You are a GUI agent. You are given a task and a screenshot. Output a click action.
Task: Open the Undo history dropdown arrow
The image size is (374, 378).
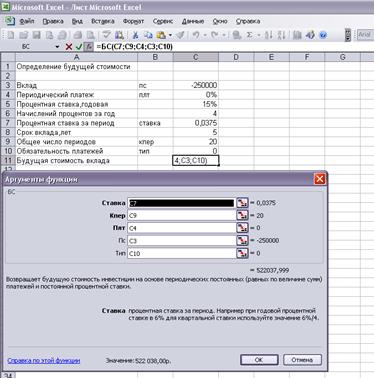[x=205, y=35]
